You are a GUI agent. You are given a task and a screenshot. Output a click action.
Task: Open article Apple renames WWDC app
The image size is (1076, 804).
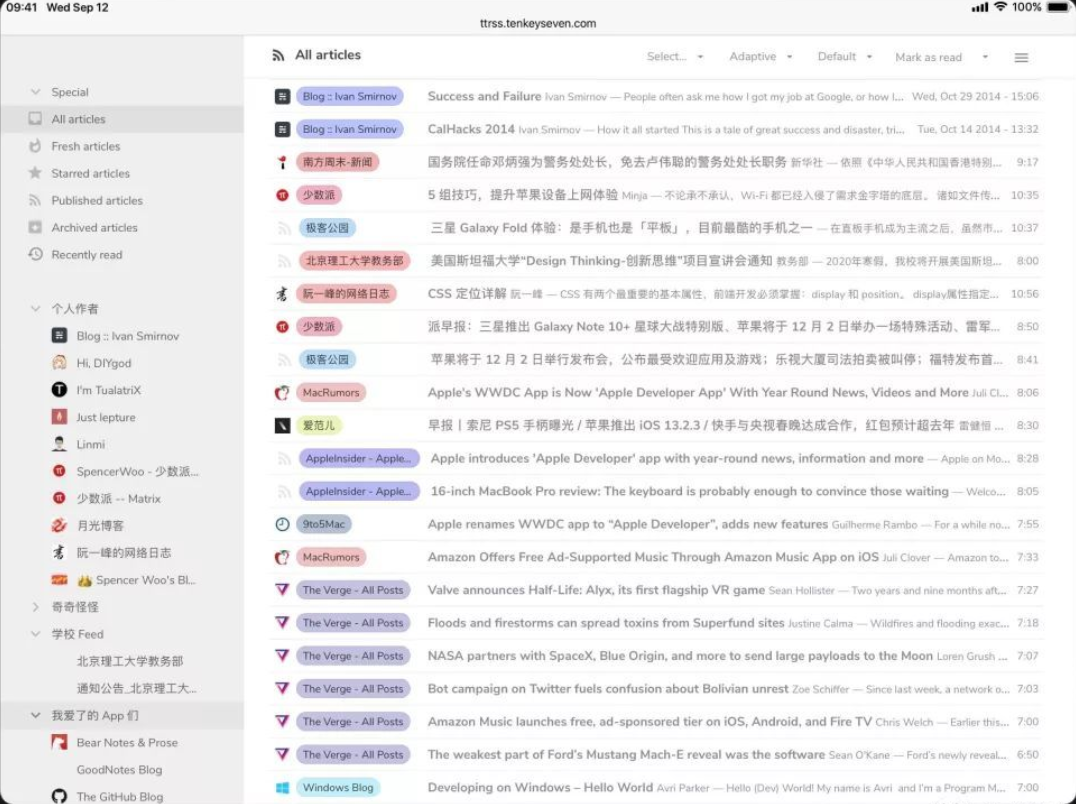click(x=627, y=524)
